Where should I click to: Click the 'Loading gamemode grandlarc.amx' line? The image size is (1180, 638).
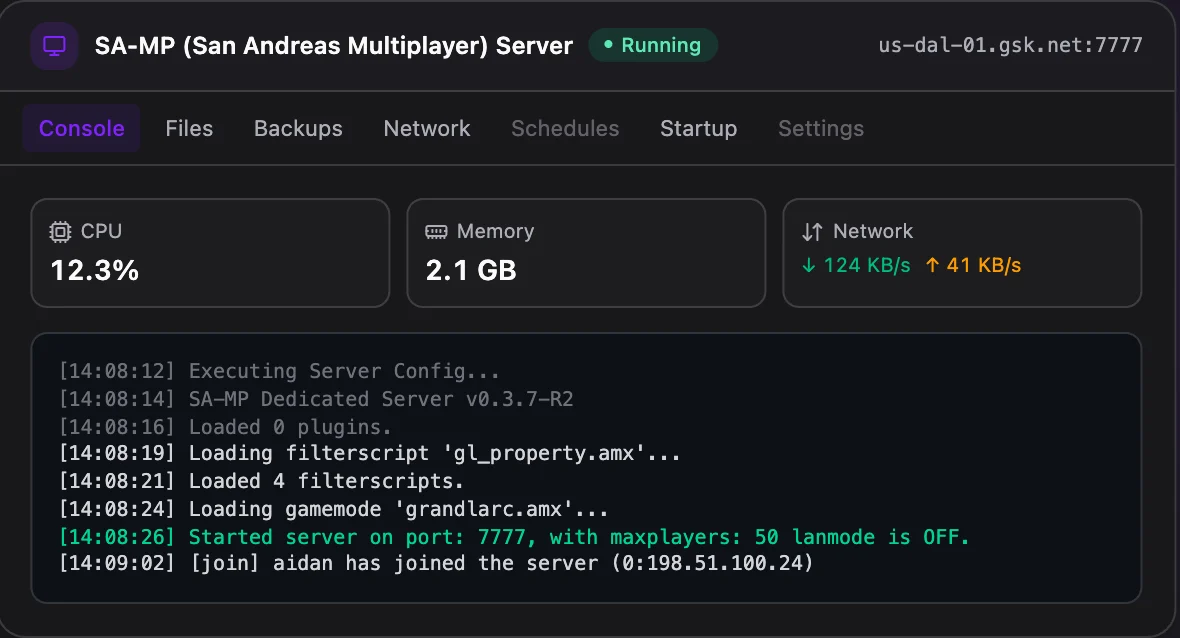(x=333, y=509)
